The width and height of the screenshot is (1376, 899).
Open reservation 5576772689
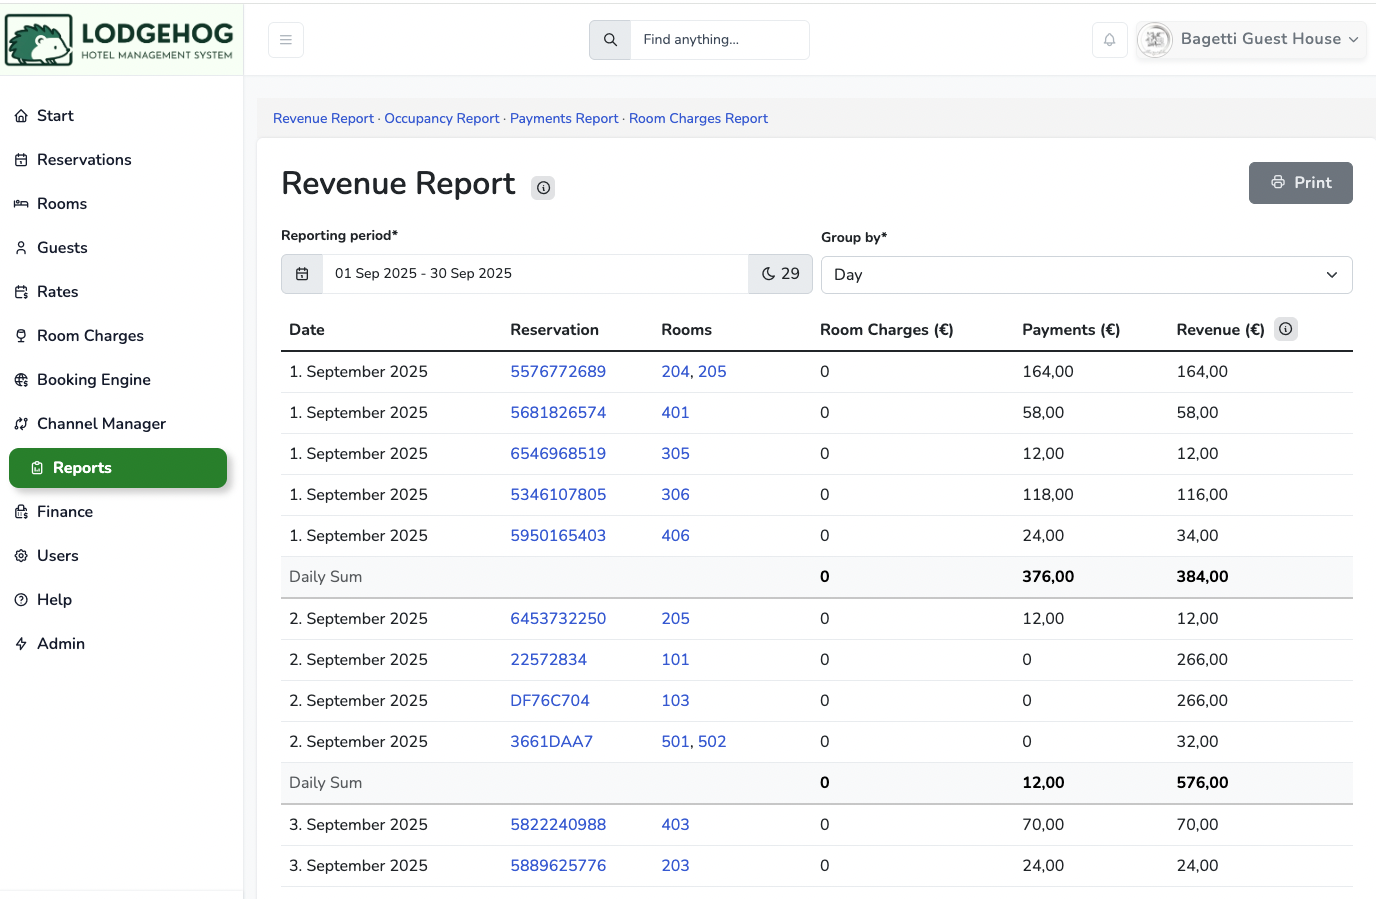558,372
